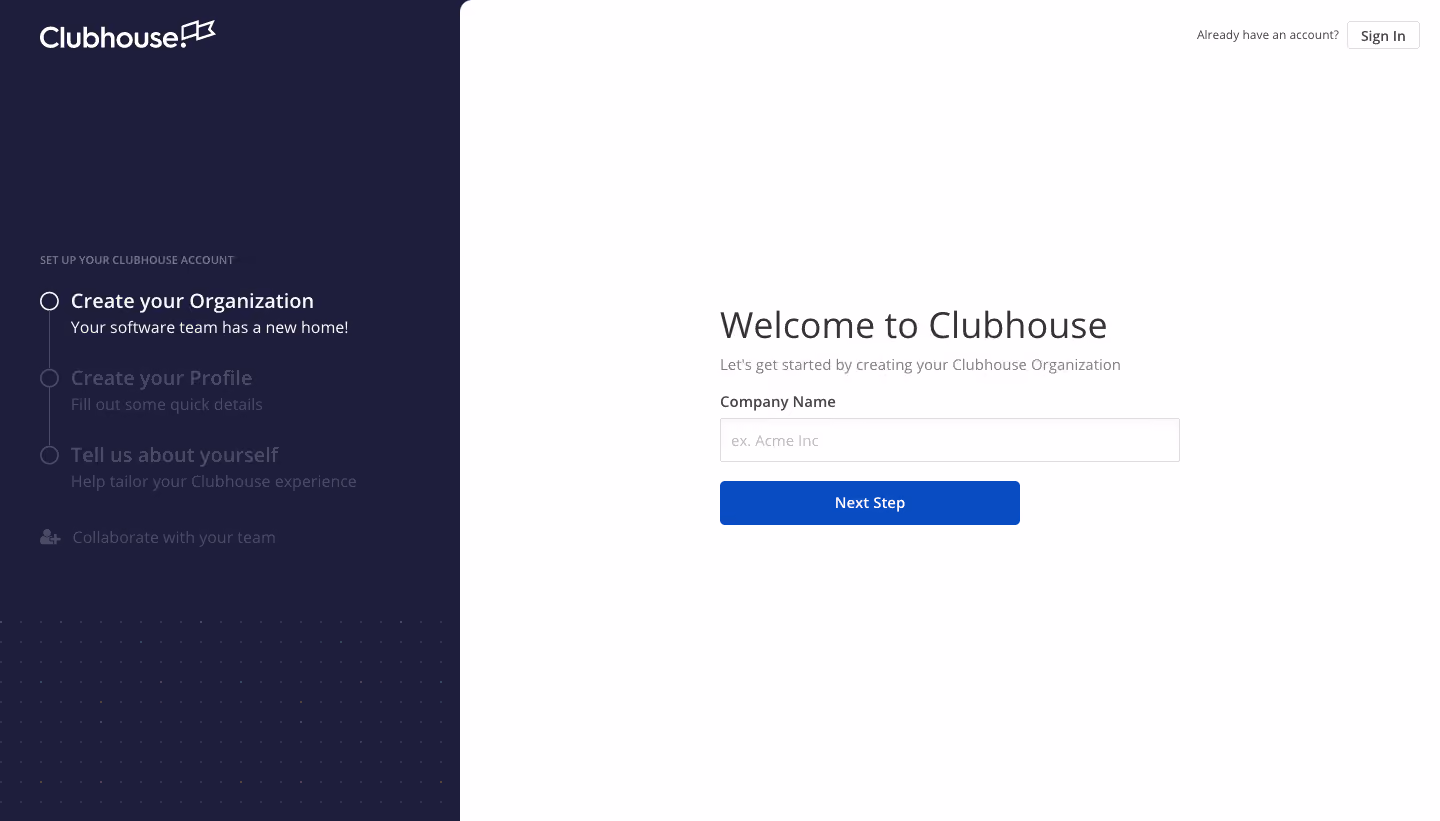Click 'Fill out some quick details' text

point(167,404)
